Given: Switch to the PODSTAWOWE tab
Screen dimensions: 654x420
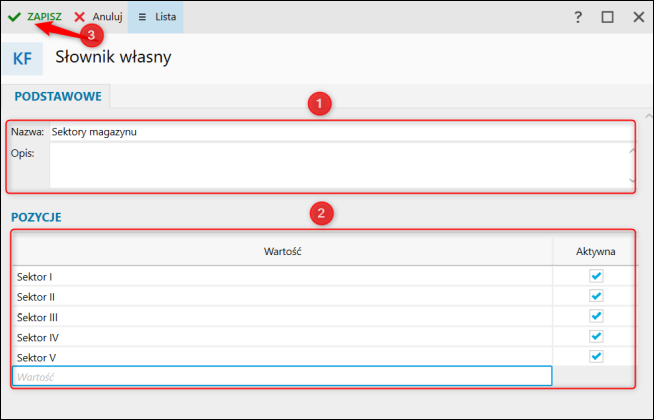Looking at the screenshot, I should (x=58, y=96).
